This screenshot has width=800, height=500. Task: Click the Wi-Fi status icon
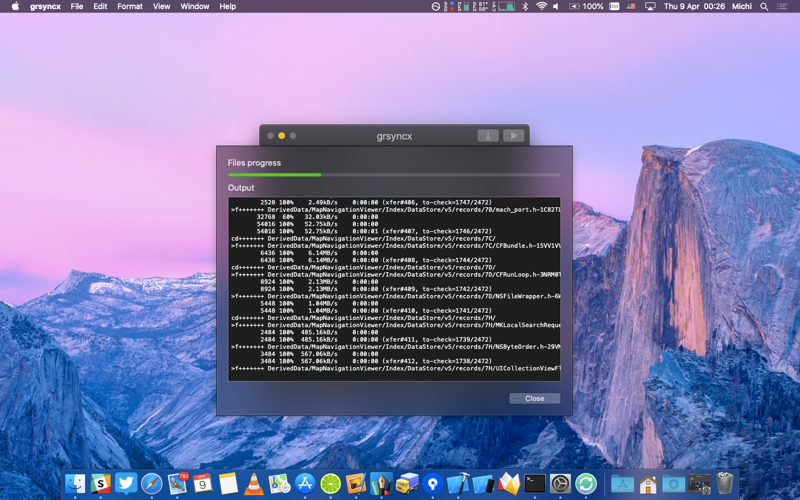tap(541, 7)
